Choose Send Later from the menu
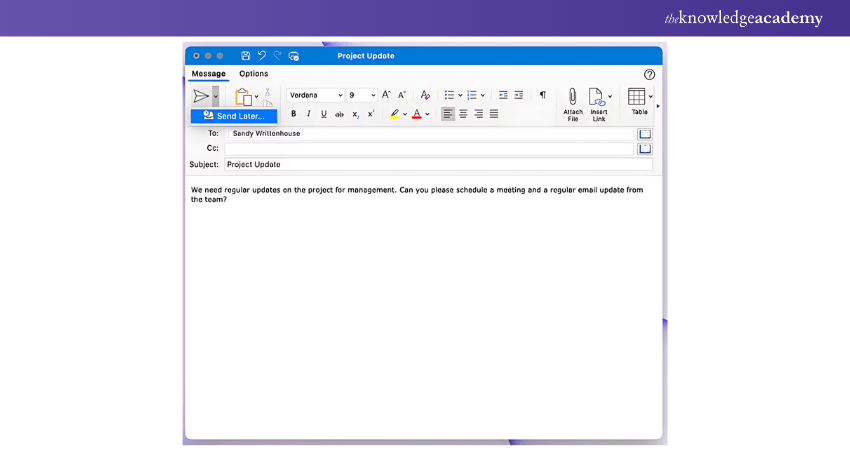Image resolution: width=850 pixels, height=450 pixels. [x=234, y=116]
